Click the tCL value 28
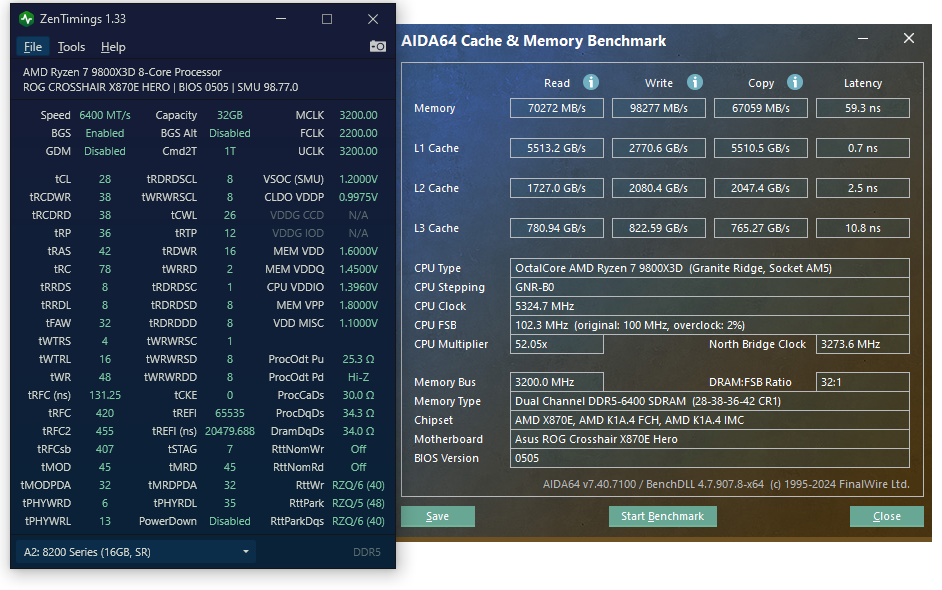Screen dimensions: 942x590 [105, 179]
